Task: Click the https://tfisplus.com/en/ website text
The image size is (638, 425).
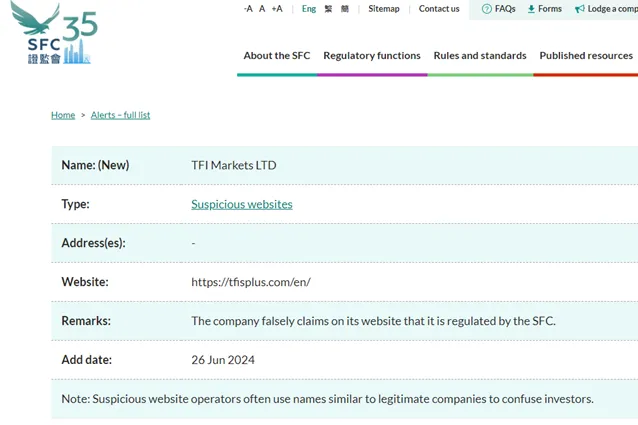Action: (251, 282)
